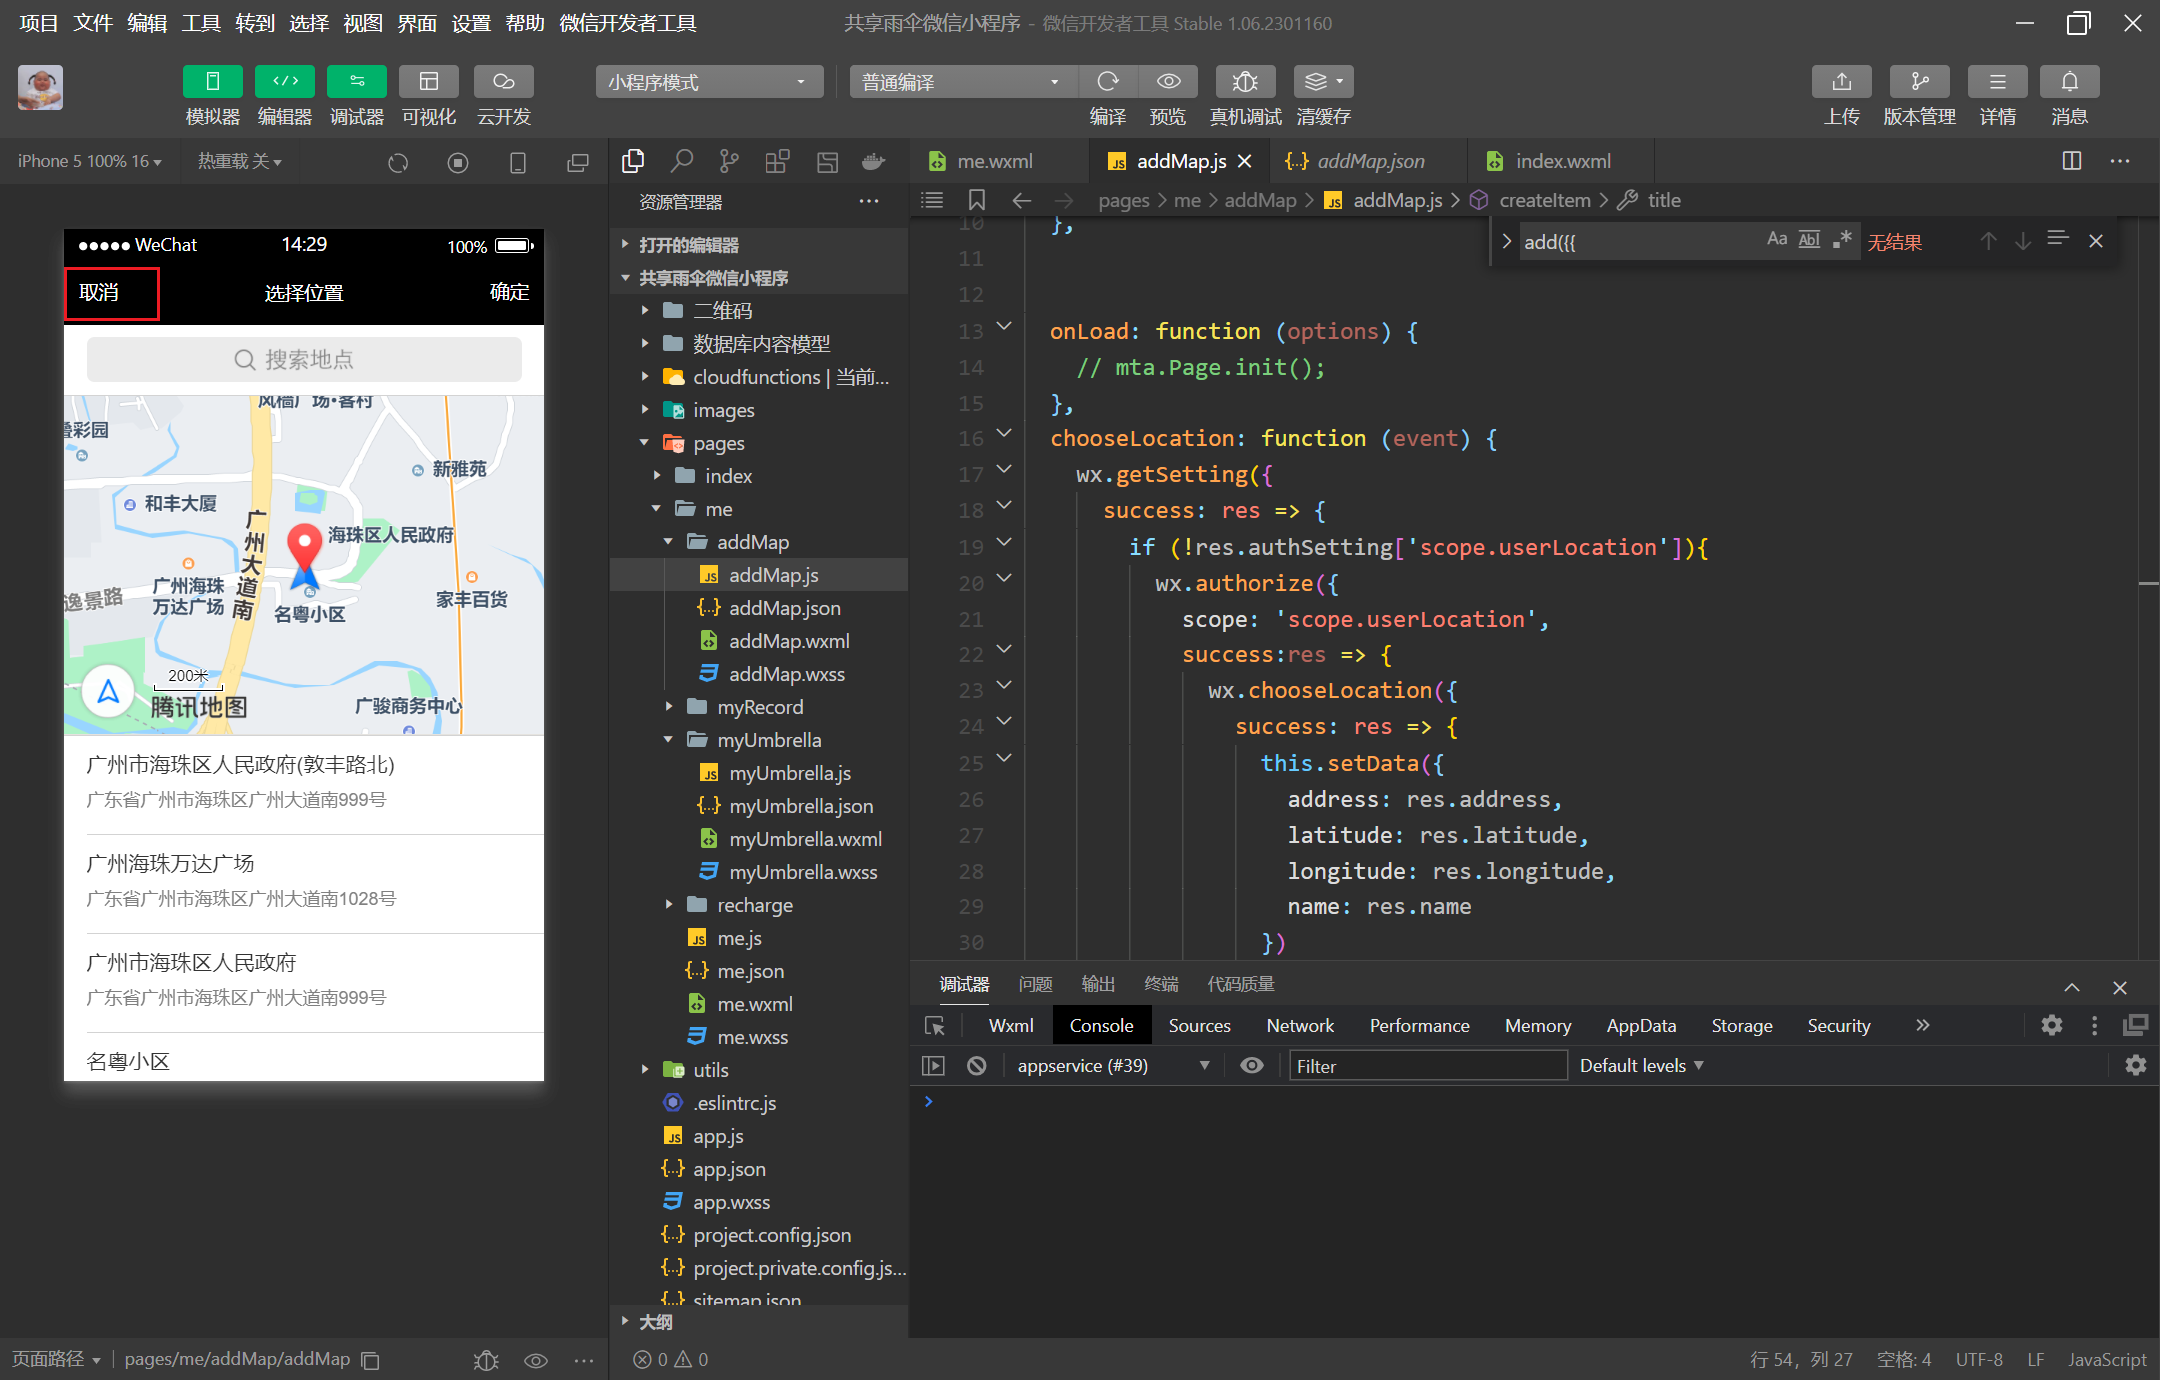
Task: Open version management icon
Action: [x=1918, y=82]
